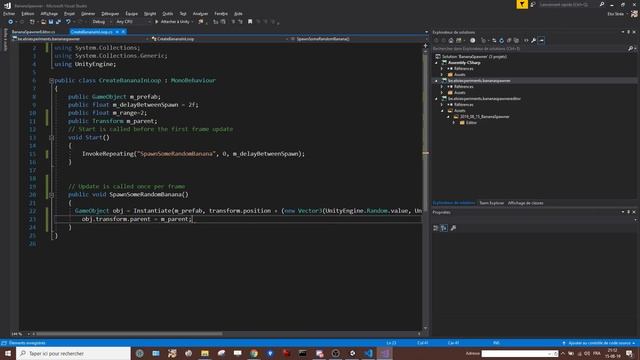This screenshot has height=360, width=640.
Task: Click the Collapse All icon in Solution Explorer
Action: pos(509,40)
